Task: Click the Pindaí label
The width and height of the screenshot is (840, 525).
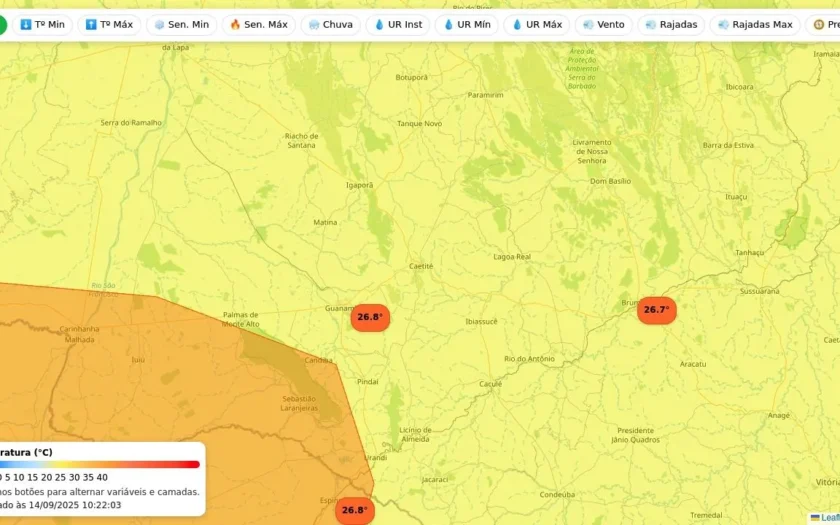Action: coord(368,382)
